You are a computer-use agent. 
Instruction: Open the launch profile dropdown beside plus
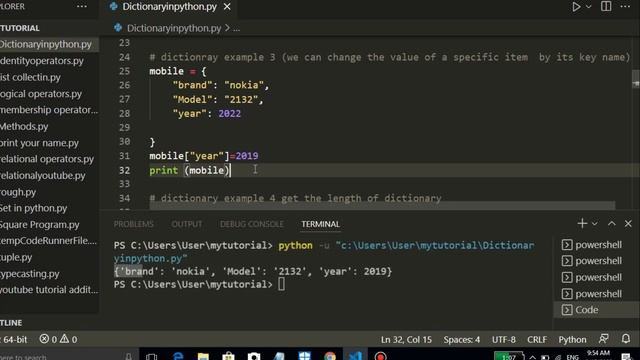click(x=595, y=224)
